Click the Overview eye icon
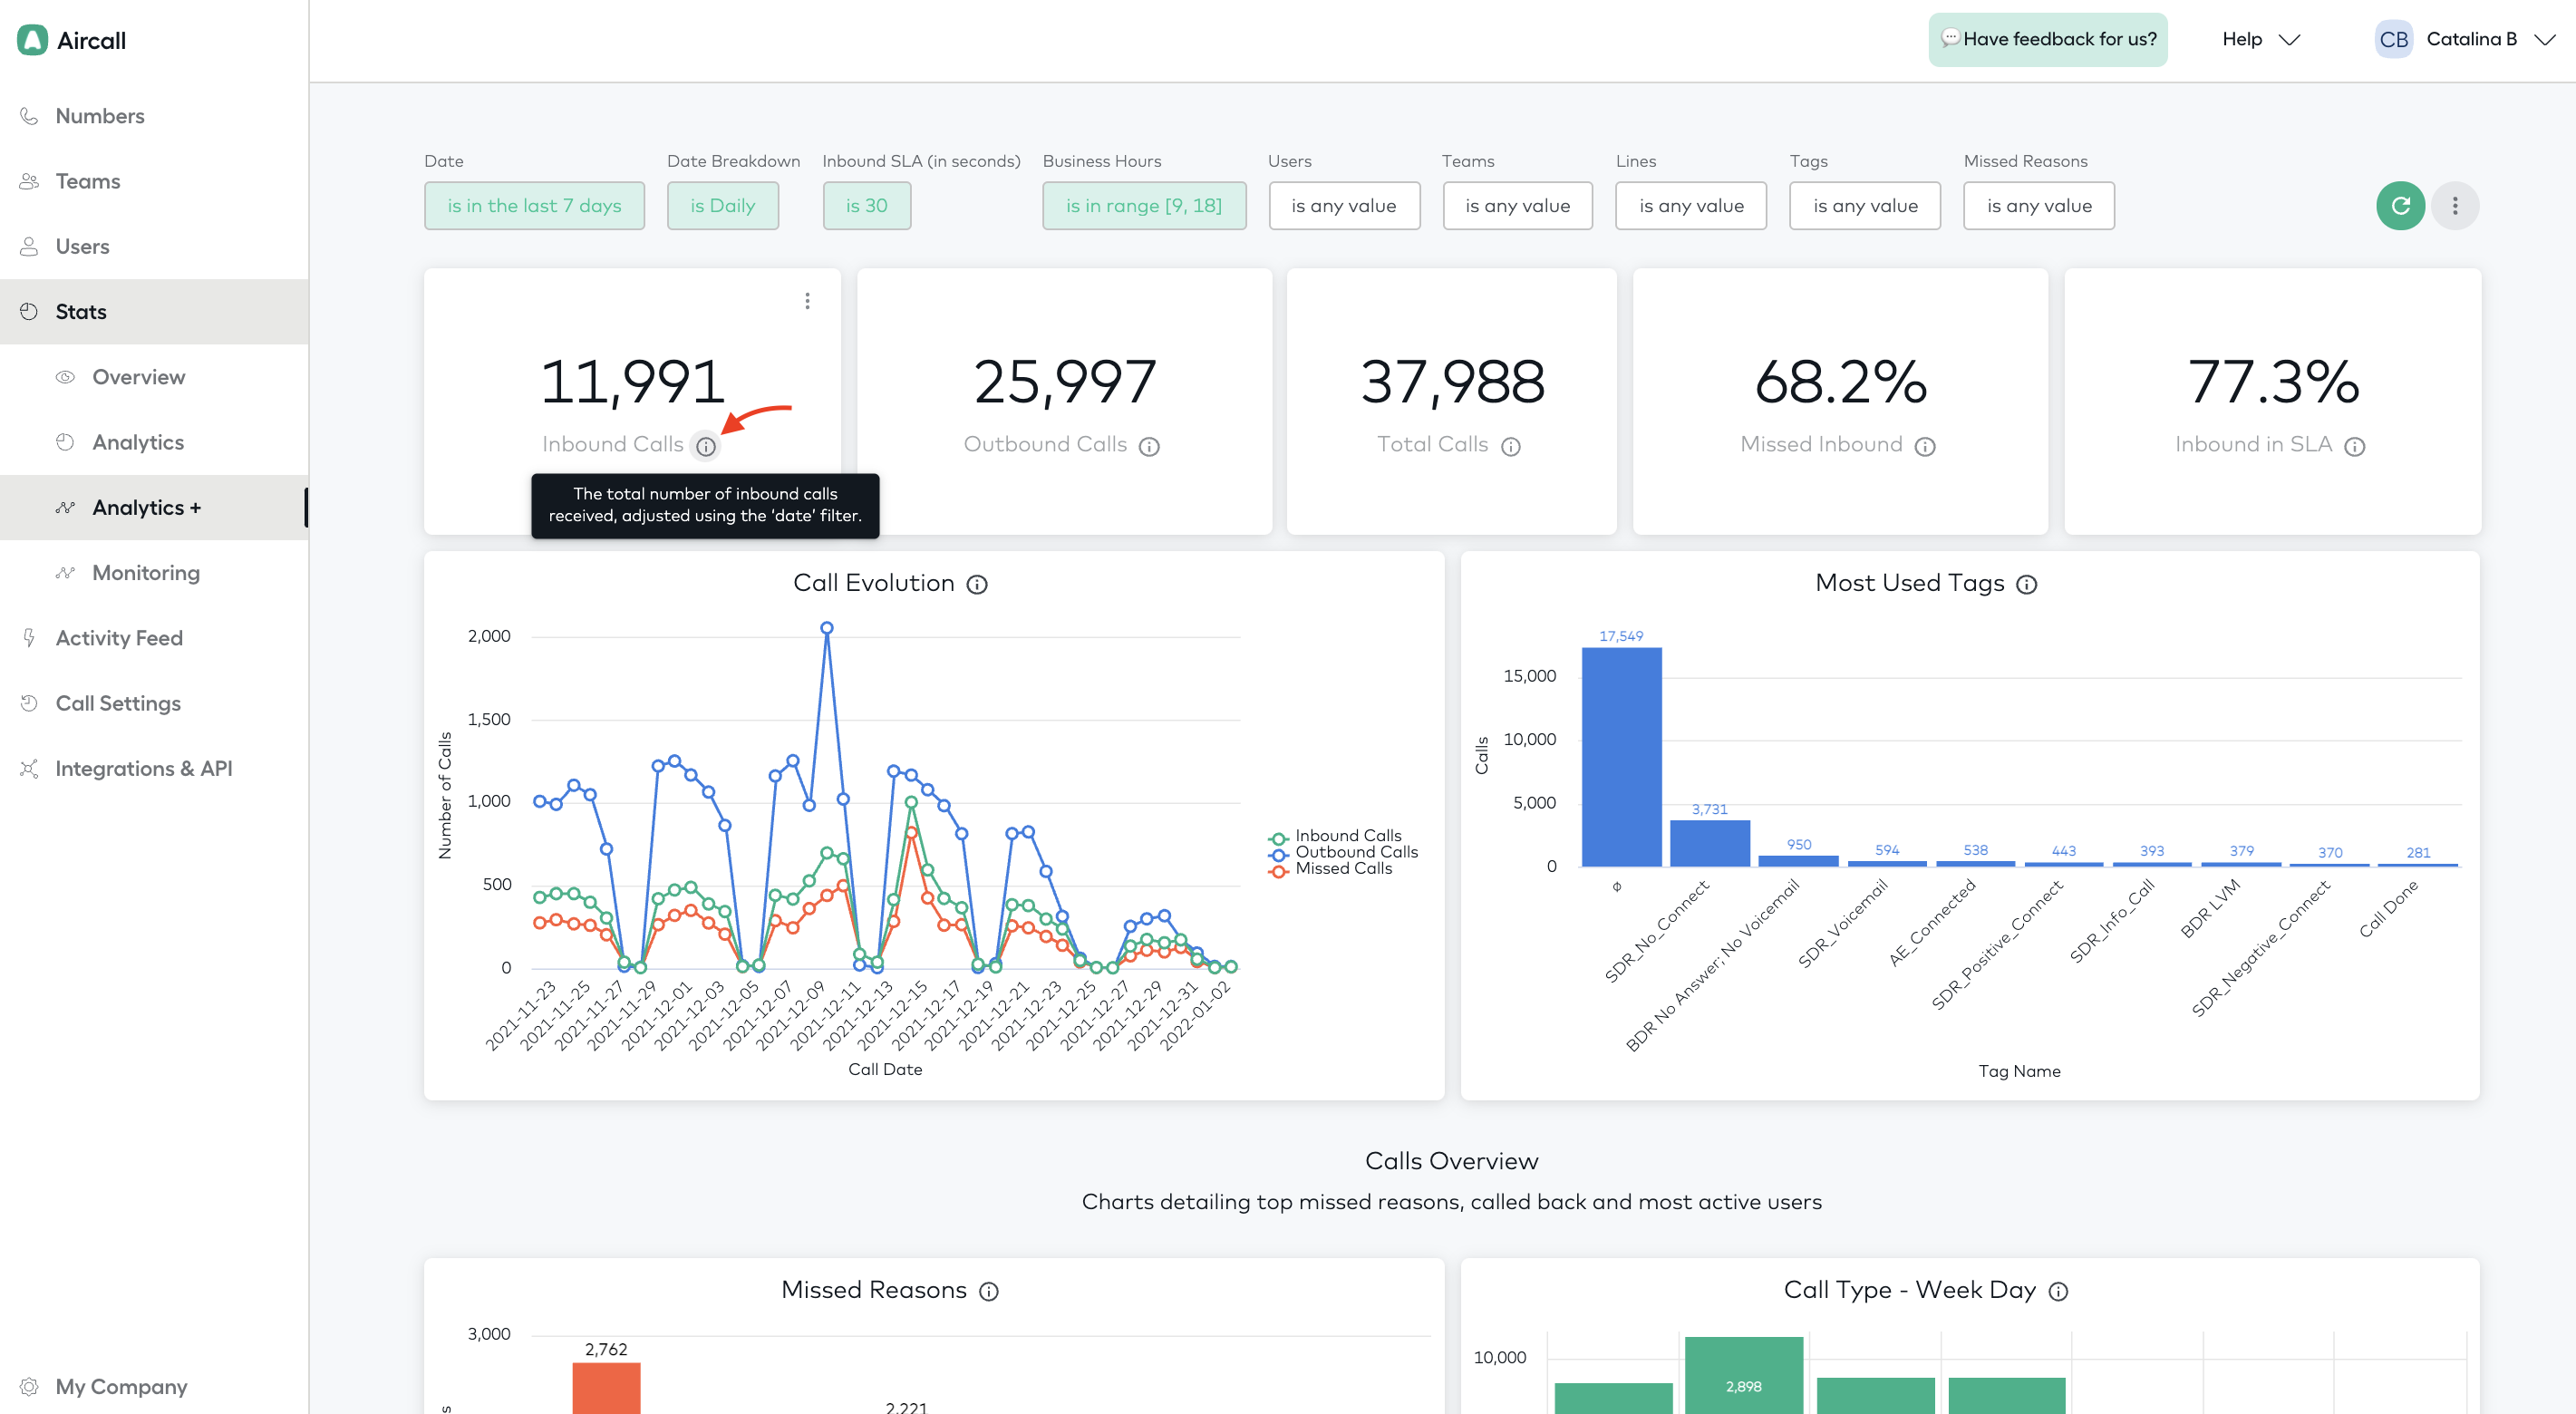The height and width of the screenshot is (1414, 2576). (x=65, y=377)
